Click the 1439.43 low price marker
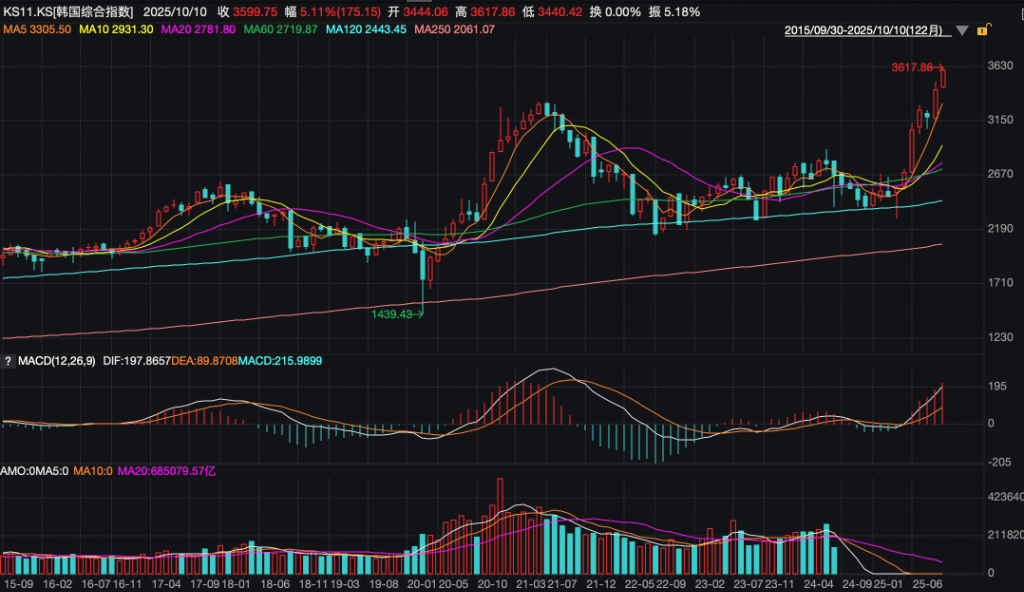 point(397,314)
